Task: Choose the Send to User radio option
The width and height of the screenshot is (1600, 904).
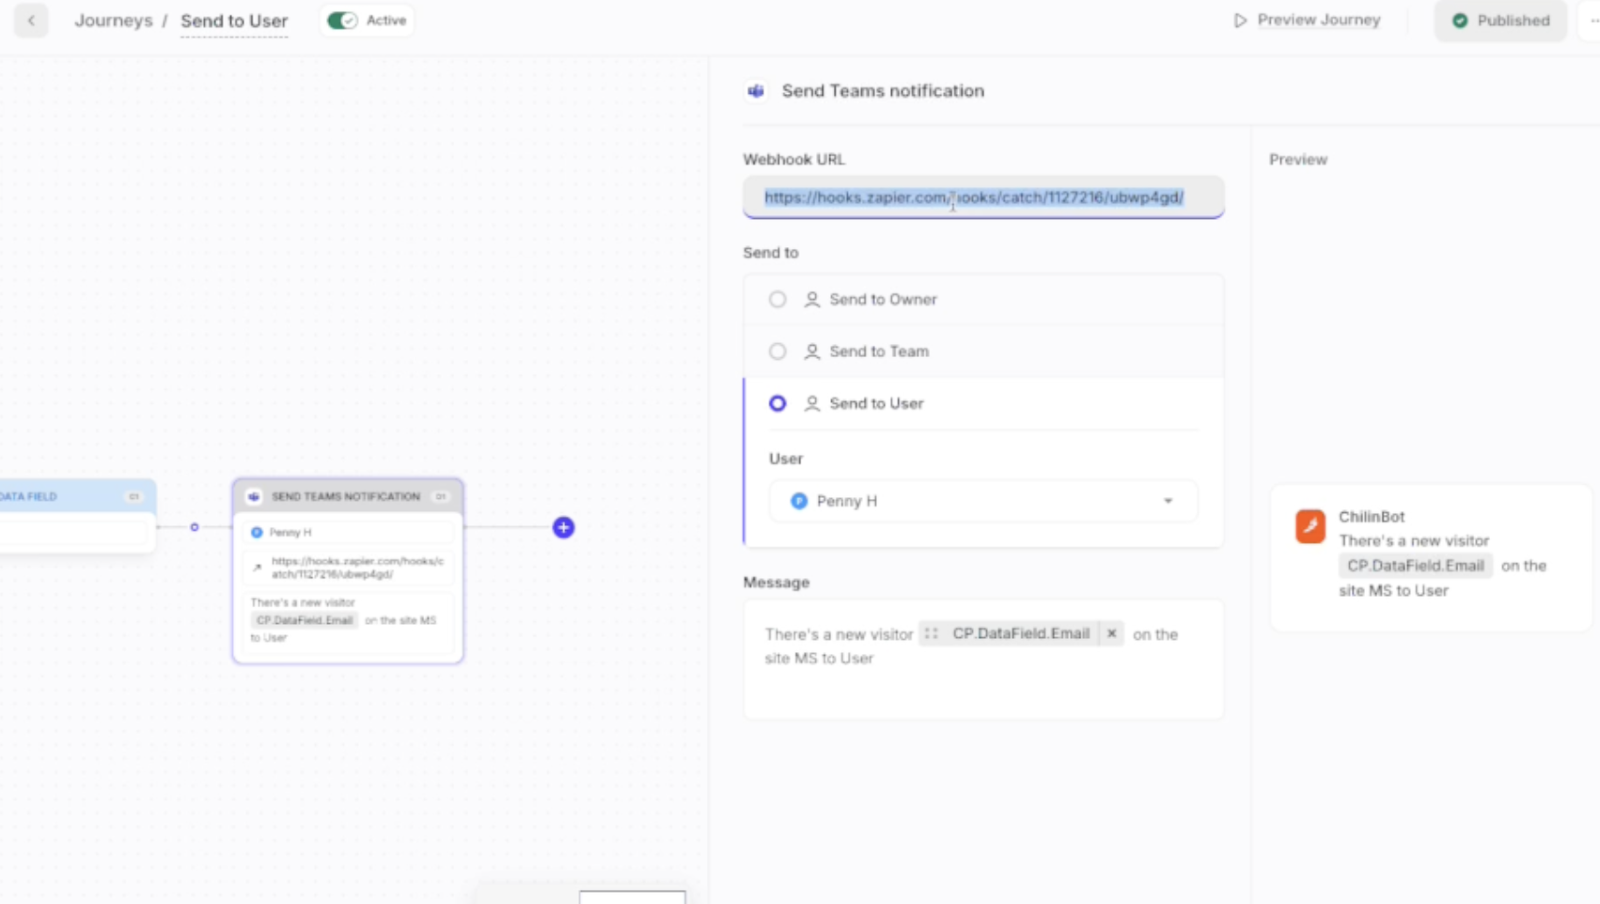Action: 777,403
